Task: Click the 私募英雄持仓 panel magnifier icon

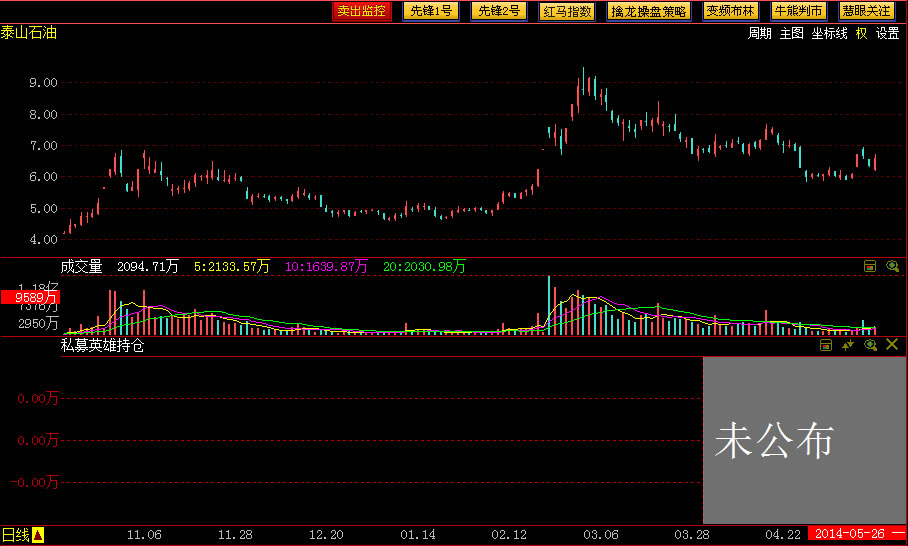Action: (870, 345)
